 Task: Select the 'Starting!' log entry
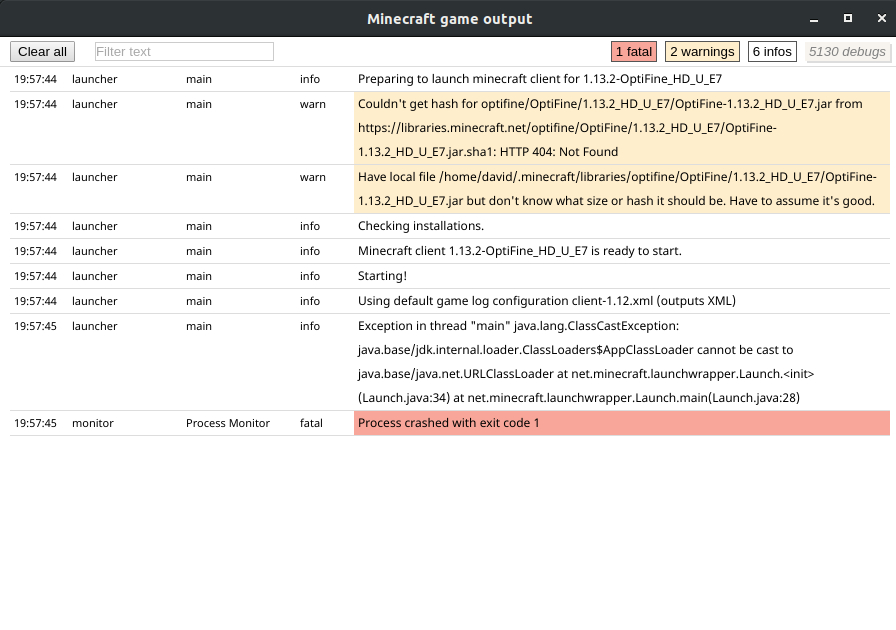pyautogui.click(x=382, y=276)
